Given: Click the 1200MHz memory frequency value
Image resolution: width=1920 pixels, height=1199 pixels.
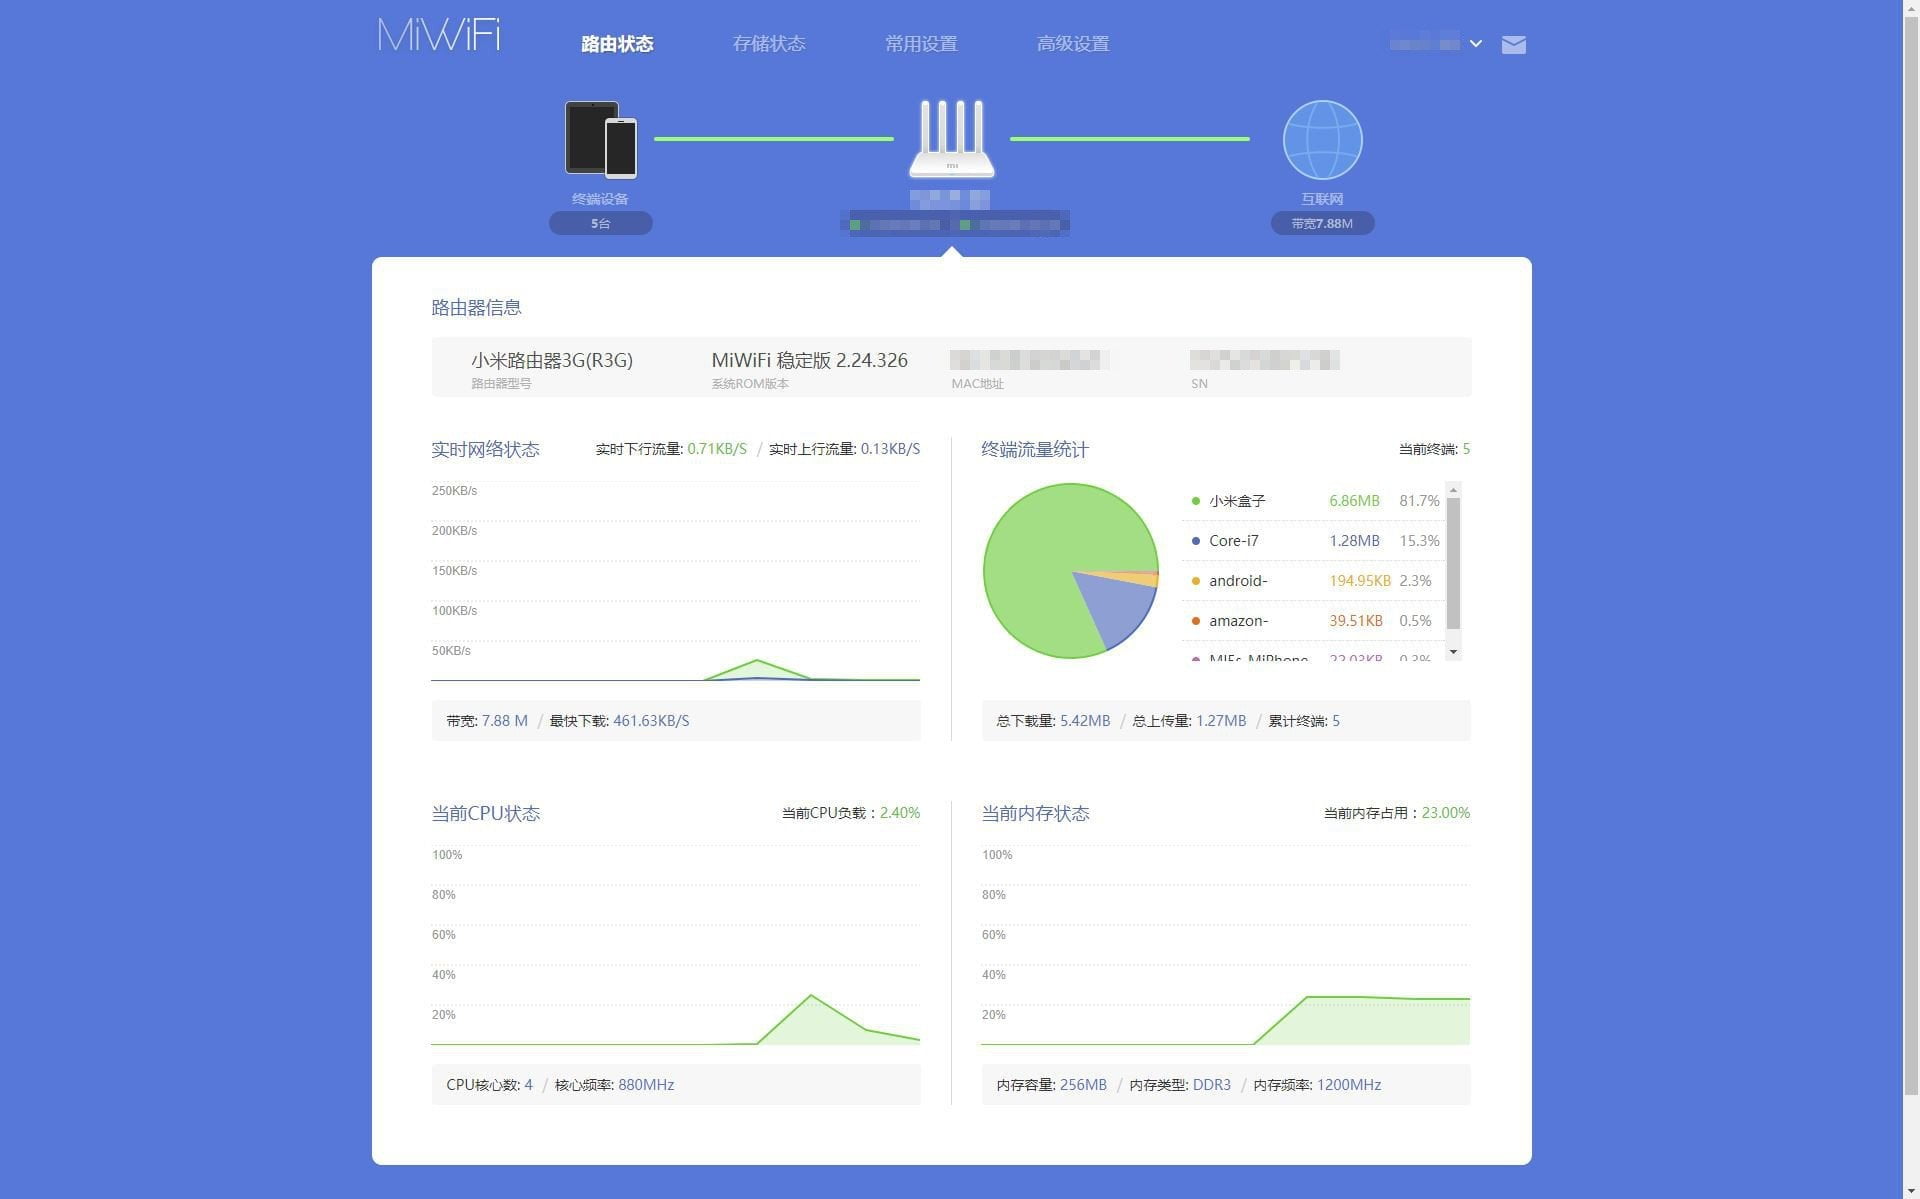Looking at the screenshot, I should click(x=1349, y=1084).
